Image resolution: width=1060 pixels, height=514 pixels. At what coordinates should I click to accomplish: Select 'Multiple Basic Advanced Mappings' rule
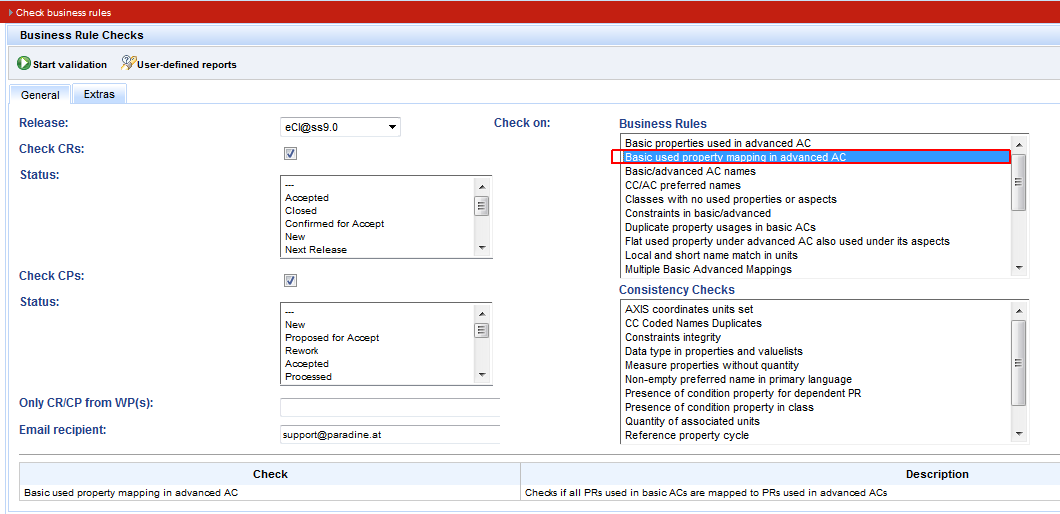[x=708, y=269]
